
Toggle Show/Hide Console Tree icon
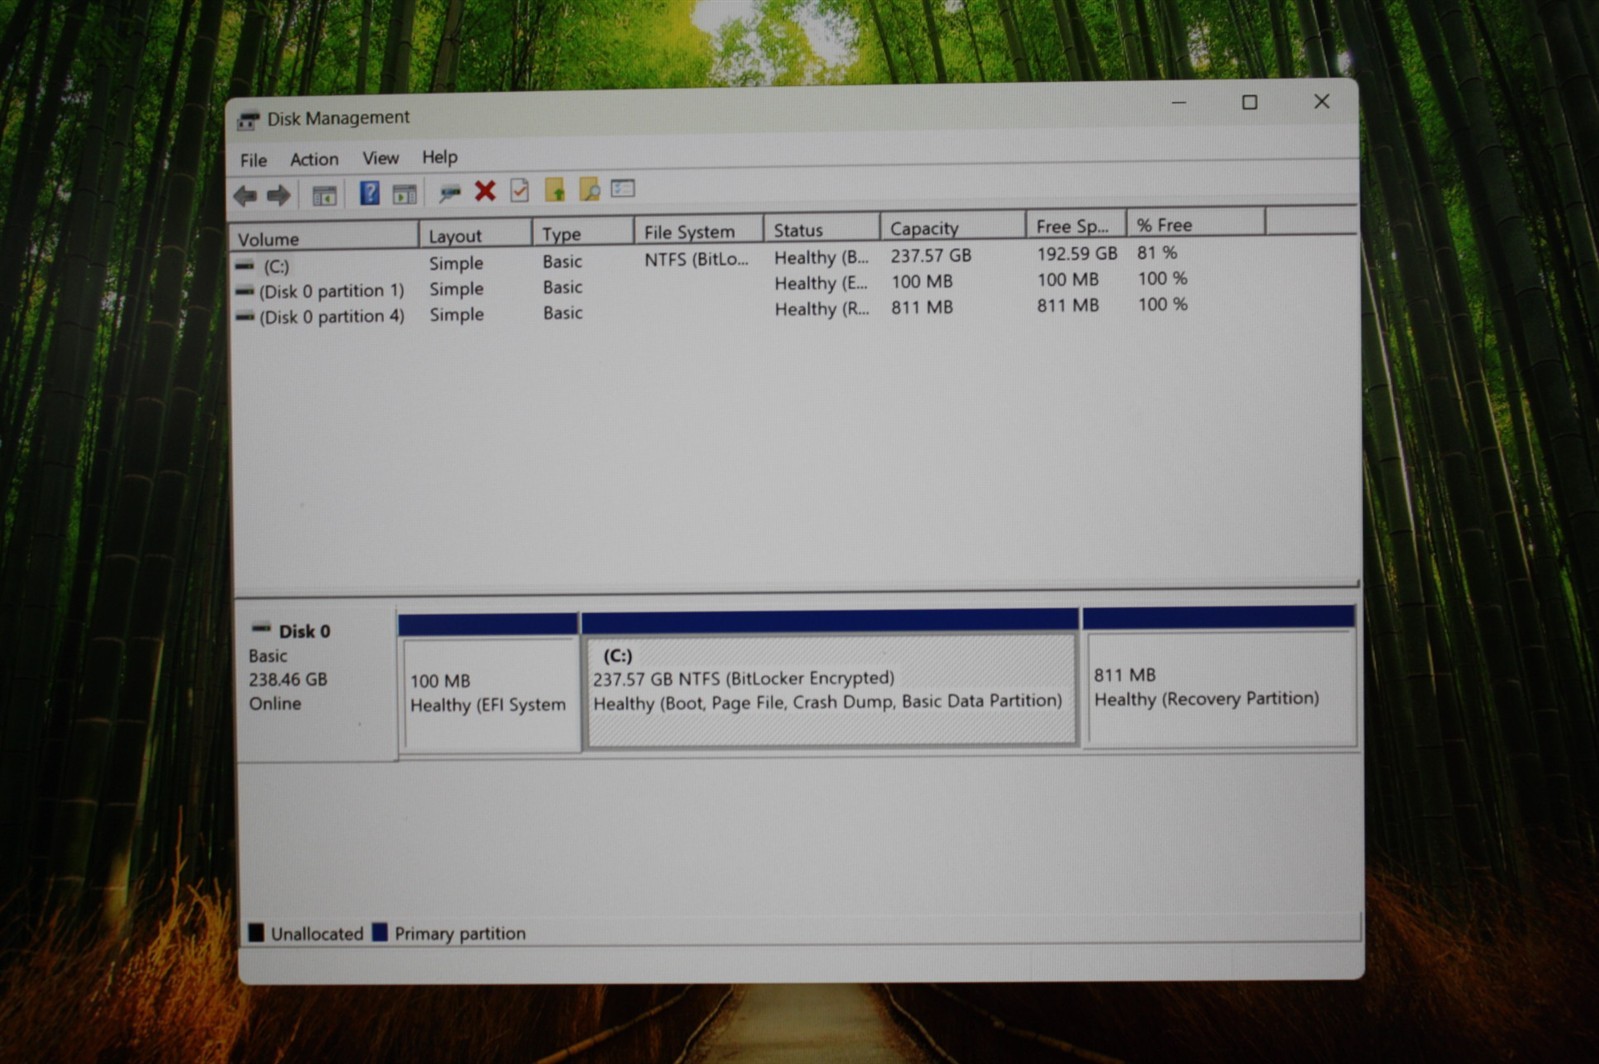[x=324, y=195]
